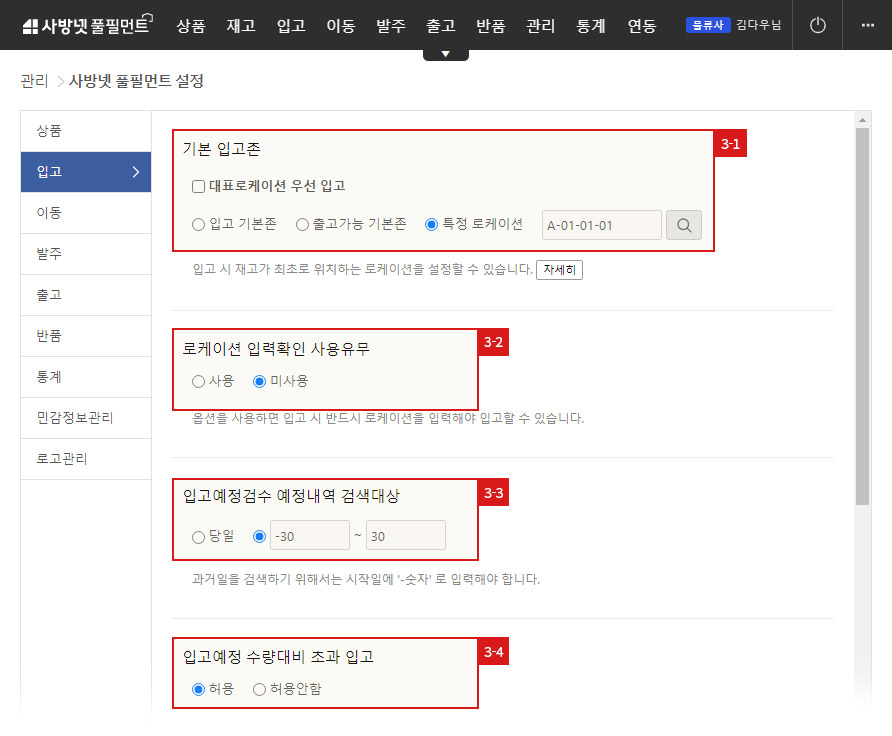Click the power logout icon
892x736 pixels.
coord(816,25)
